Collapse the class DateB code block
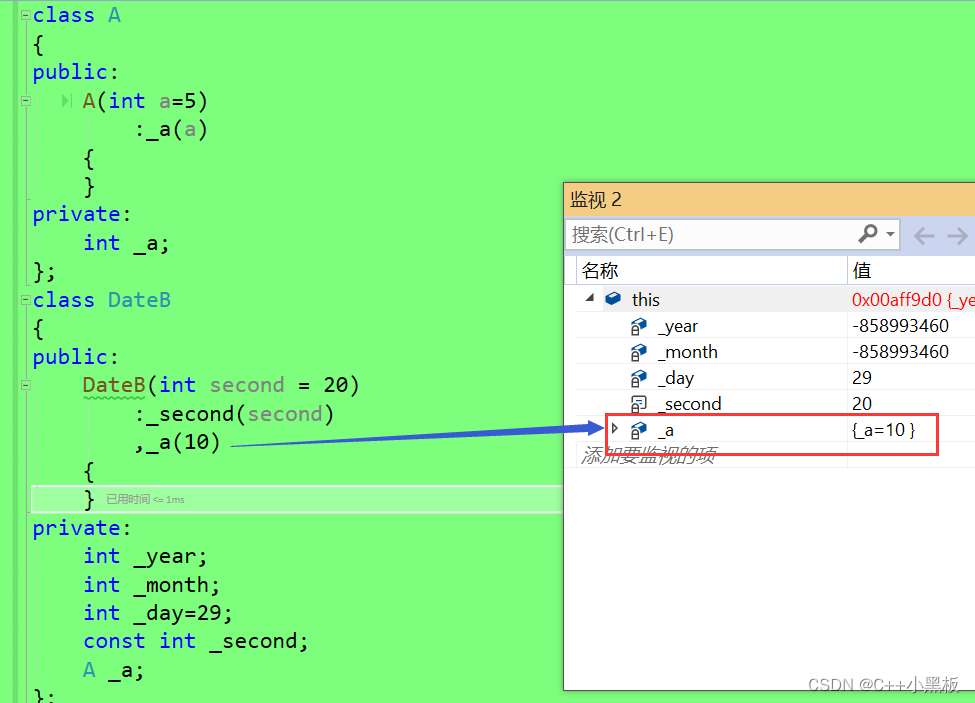 pyautogui.click(x=25, y=300)
